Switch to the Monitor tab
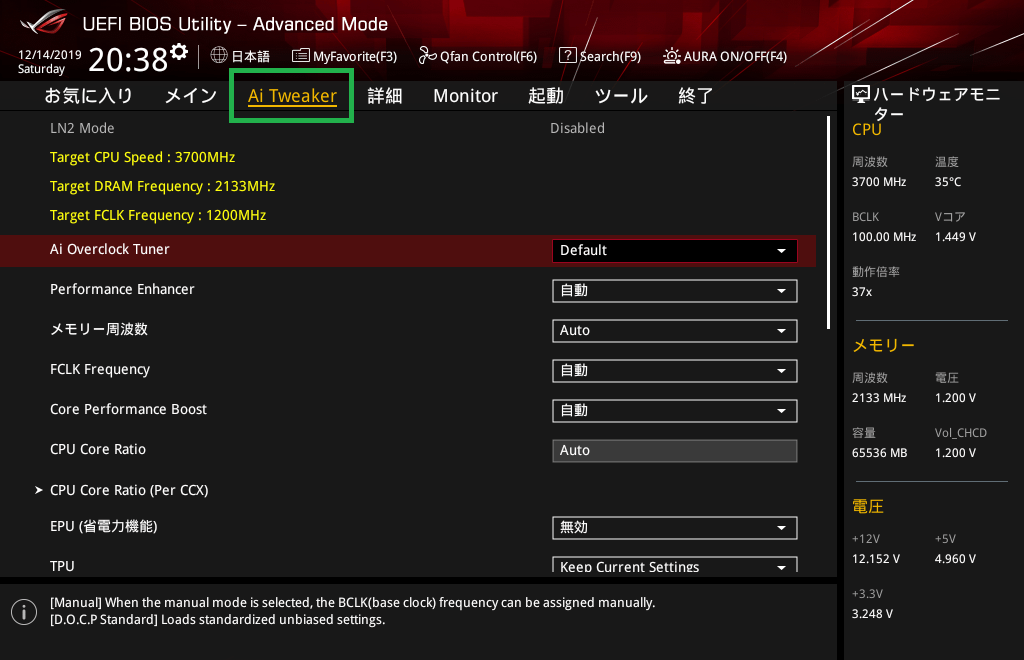This screenshot has width=1024, height=660. (x=465, y=96)
